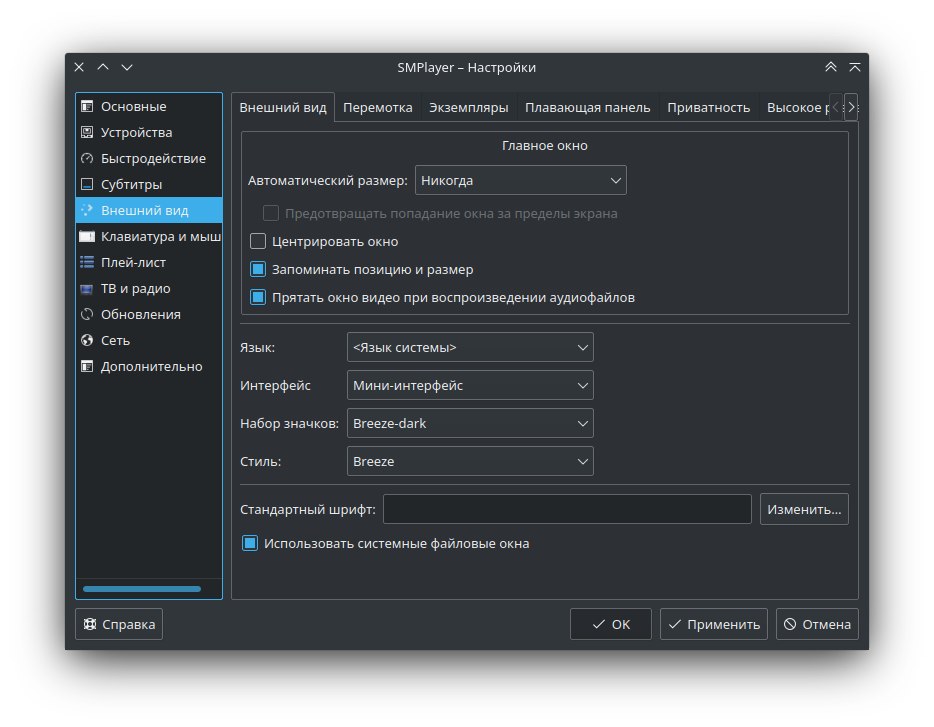The width and height of the screenshot is (934, 727).
Task: Select Плей-лист in the sidebar
Action: (149, 262)
